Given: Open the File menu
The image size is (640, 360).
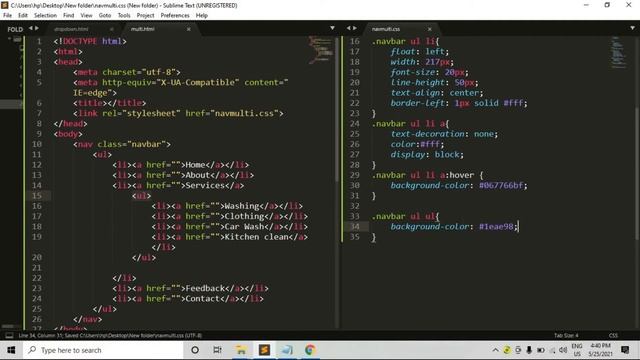Looking at the screenshot, I should [x=7, y=16].
